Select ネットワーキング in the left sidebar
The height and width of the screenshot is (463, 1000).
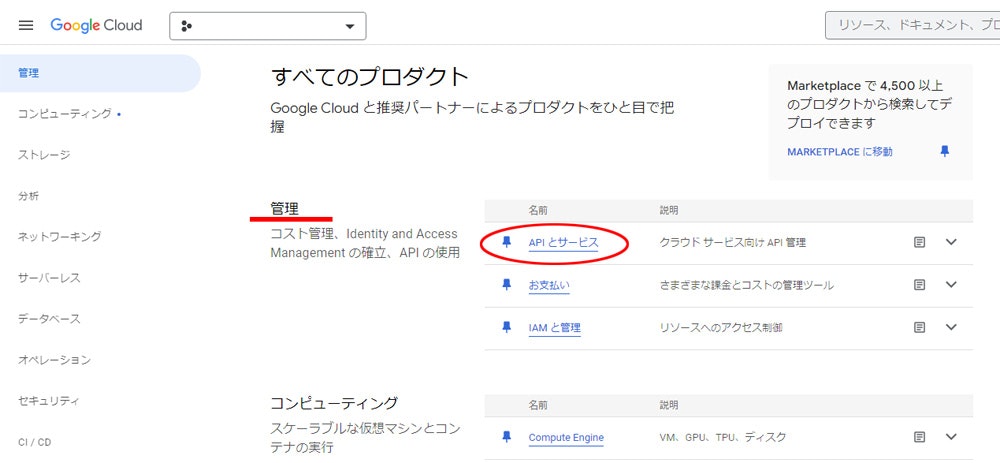tap(60, 237)
